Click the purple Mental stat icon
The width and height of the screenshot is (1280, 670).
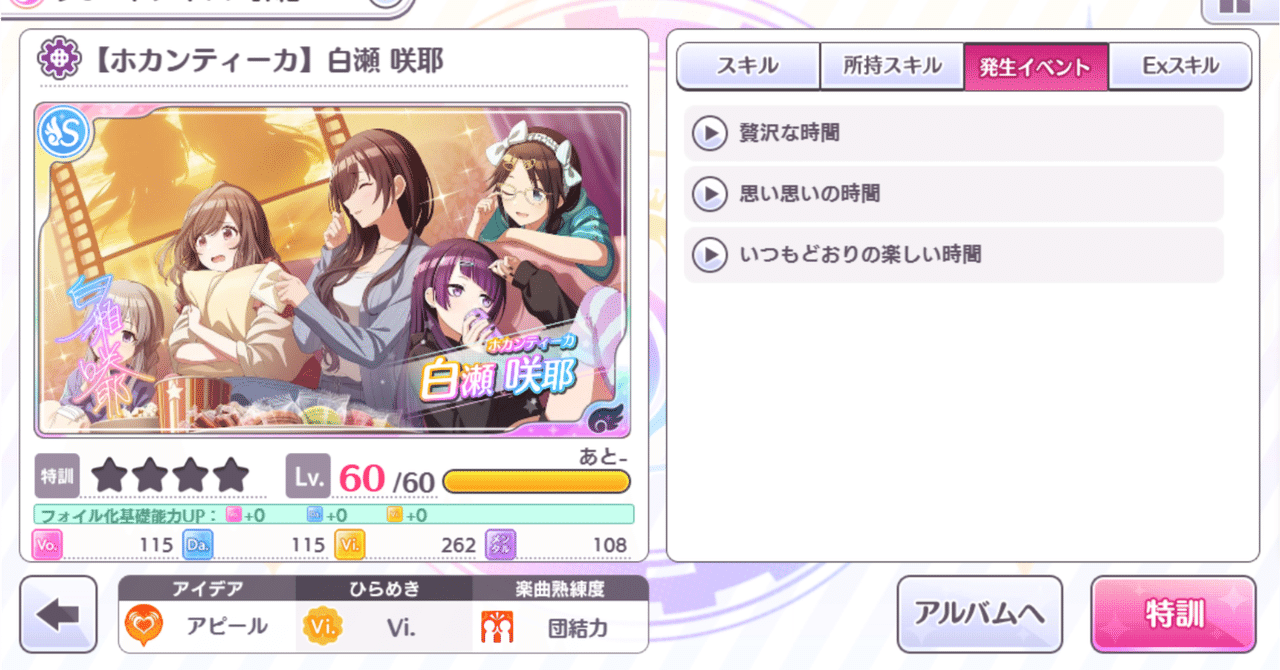coord(501,544)
